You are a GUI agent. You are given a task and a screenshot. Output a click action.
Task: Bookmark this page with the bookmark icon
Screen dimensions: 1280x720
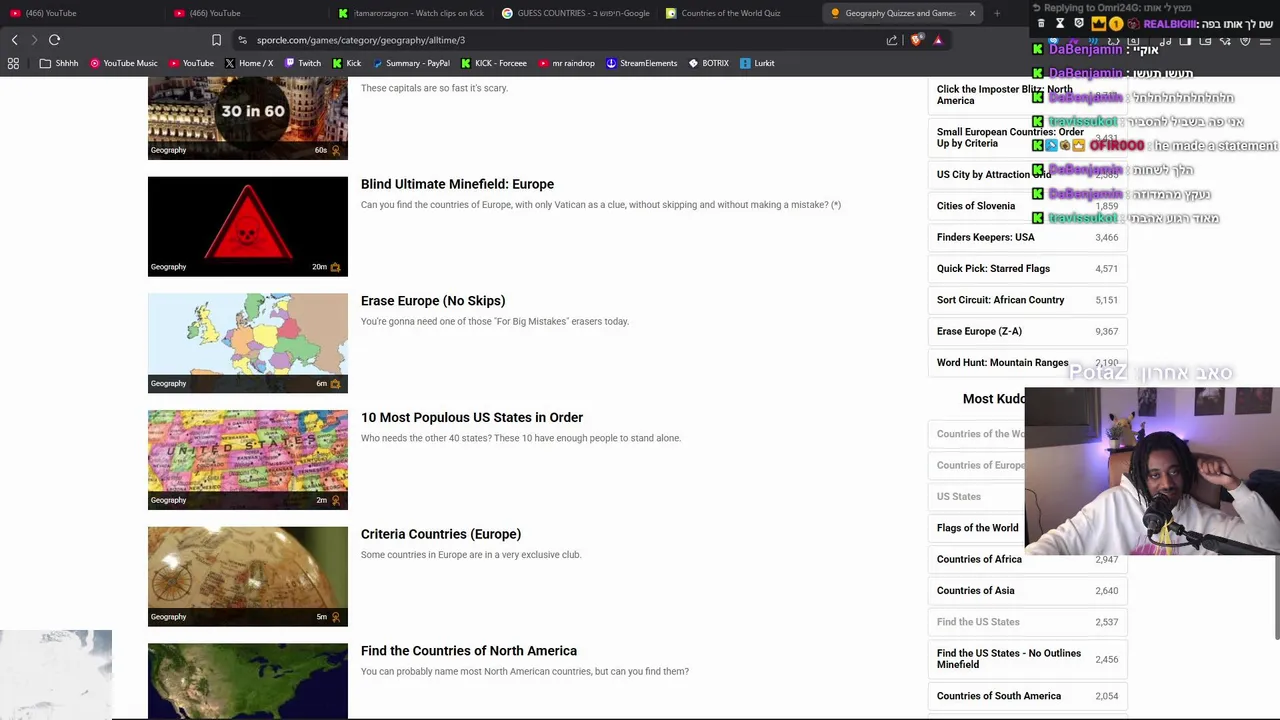216,40
